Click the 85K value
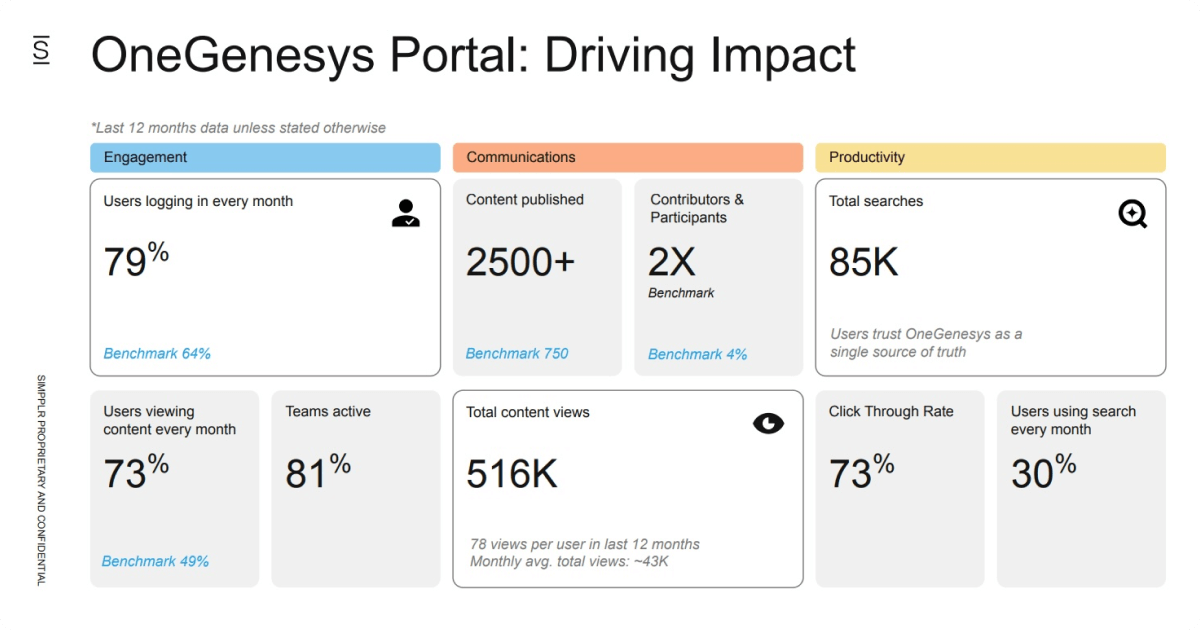 (x=864, y=262)
